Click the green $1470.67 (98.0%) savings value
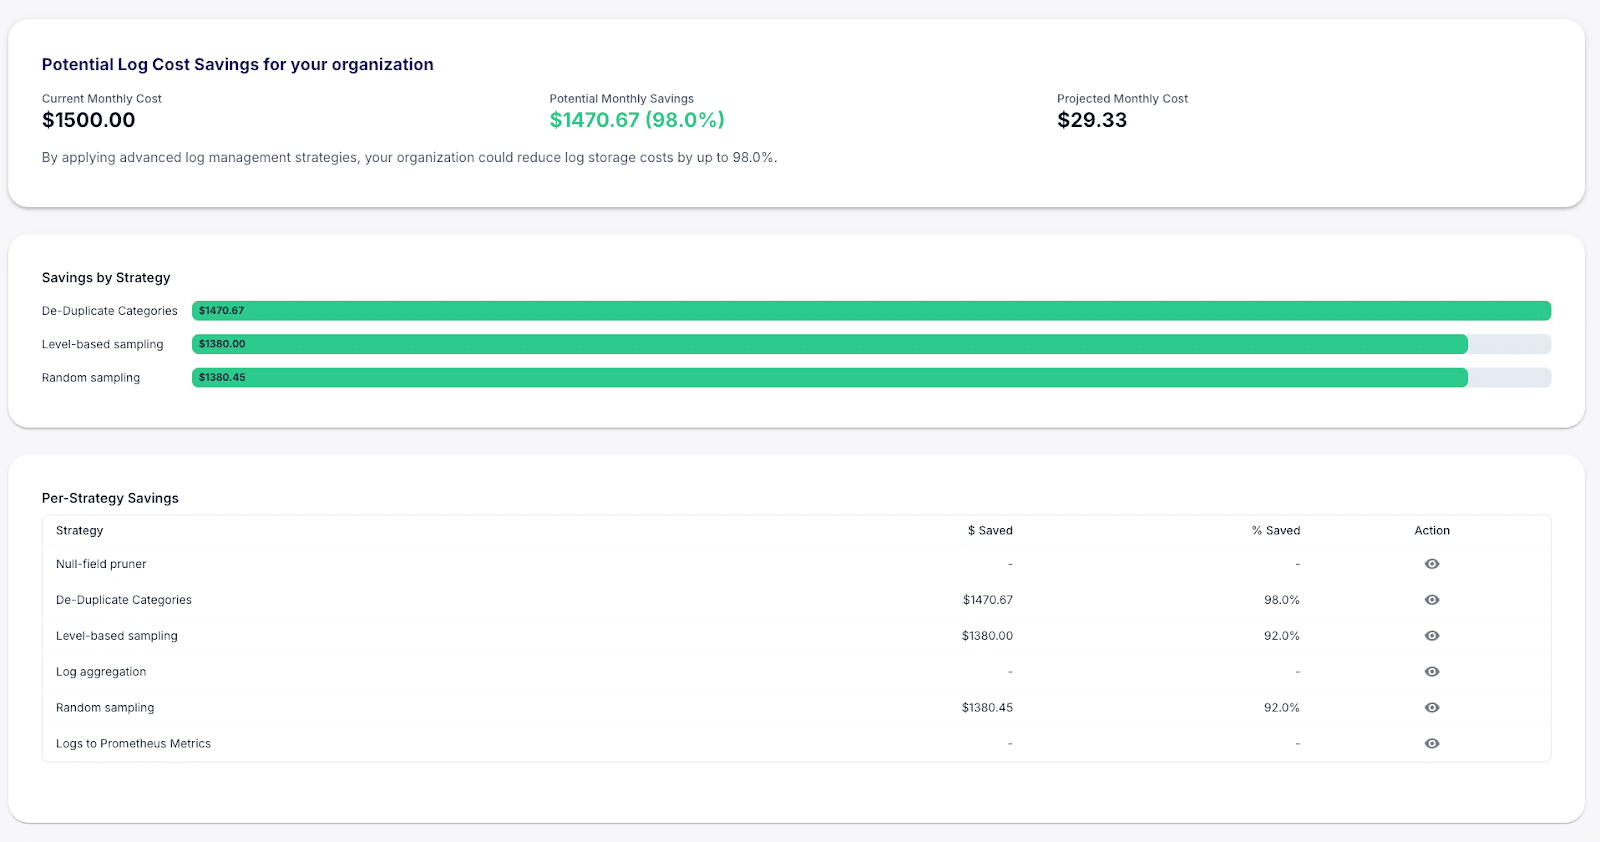The image size is (1600, 842). point(637,120)
